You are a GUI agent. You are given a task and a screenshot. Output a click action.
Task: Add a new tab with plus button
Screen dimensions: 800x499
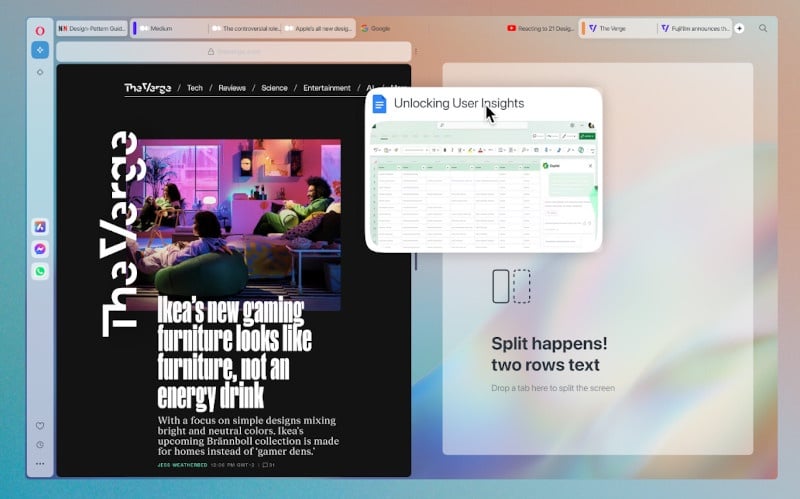point(739,29)
